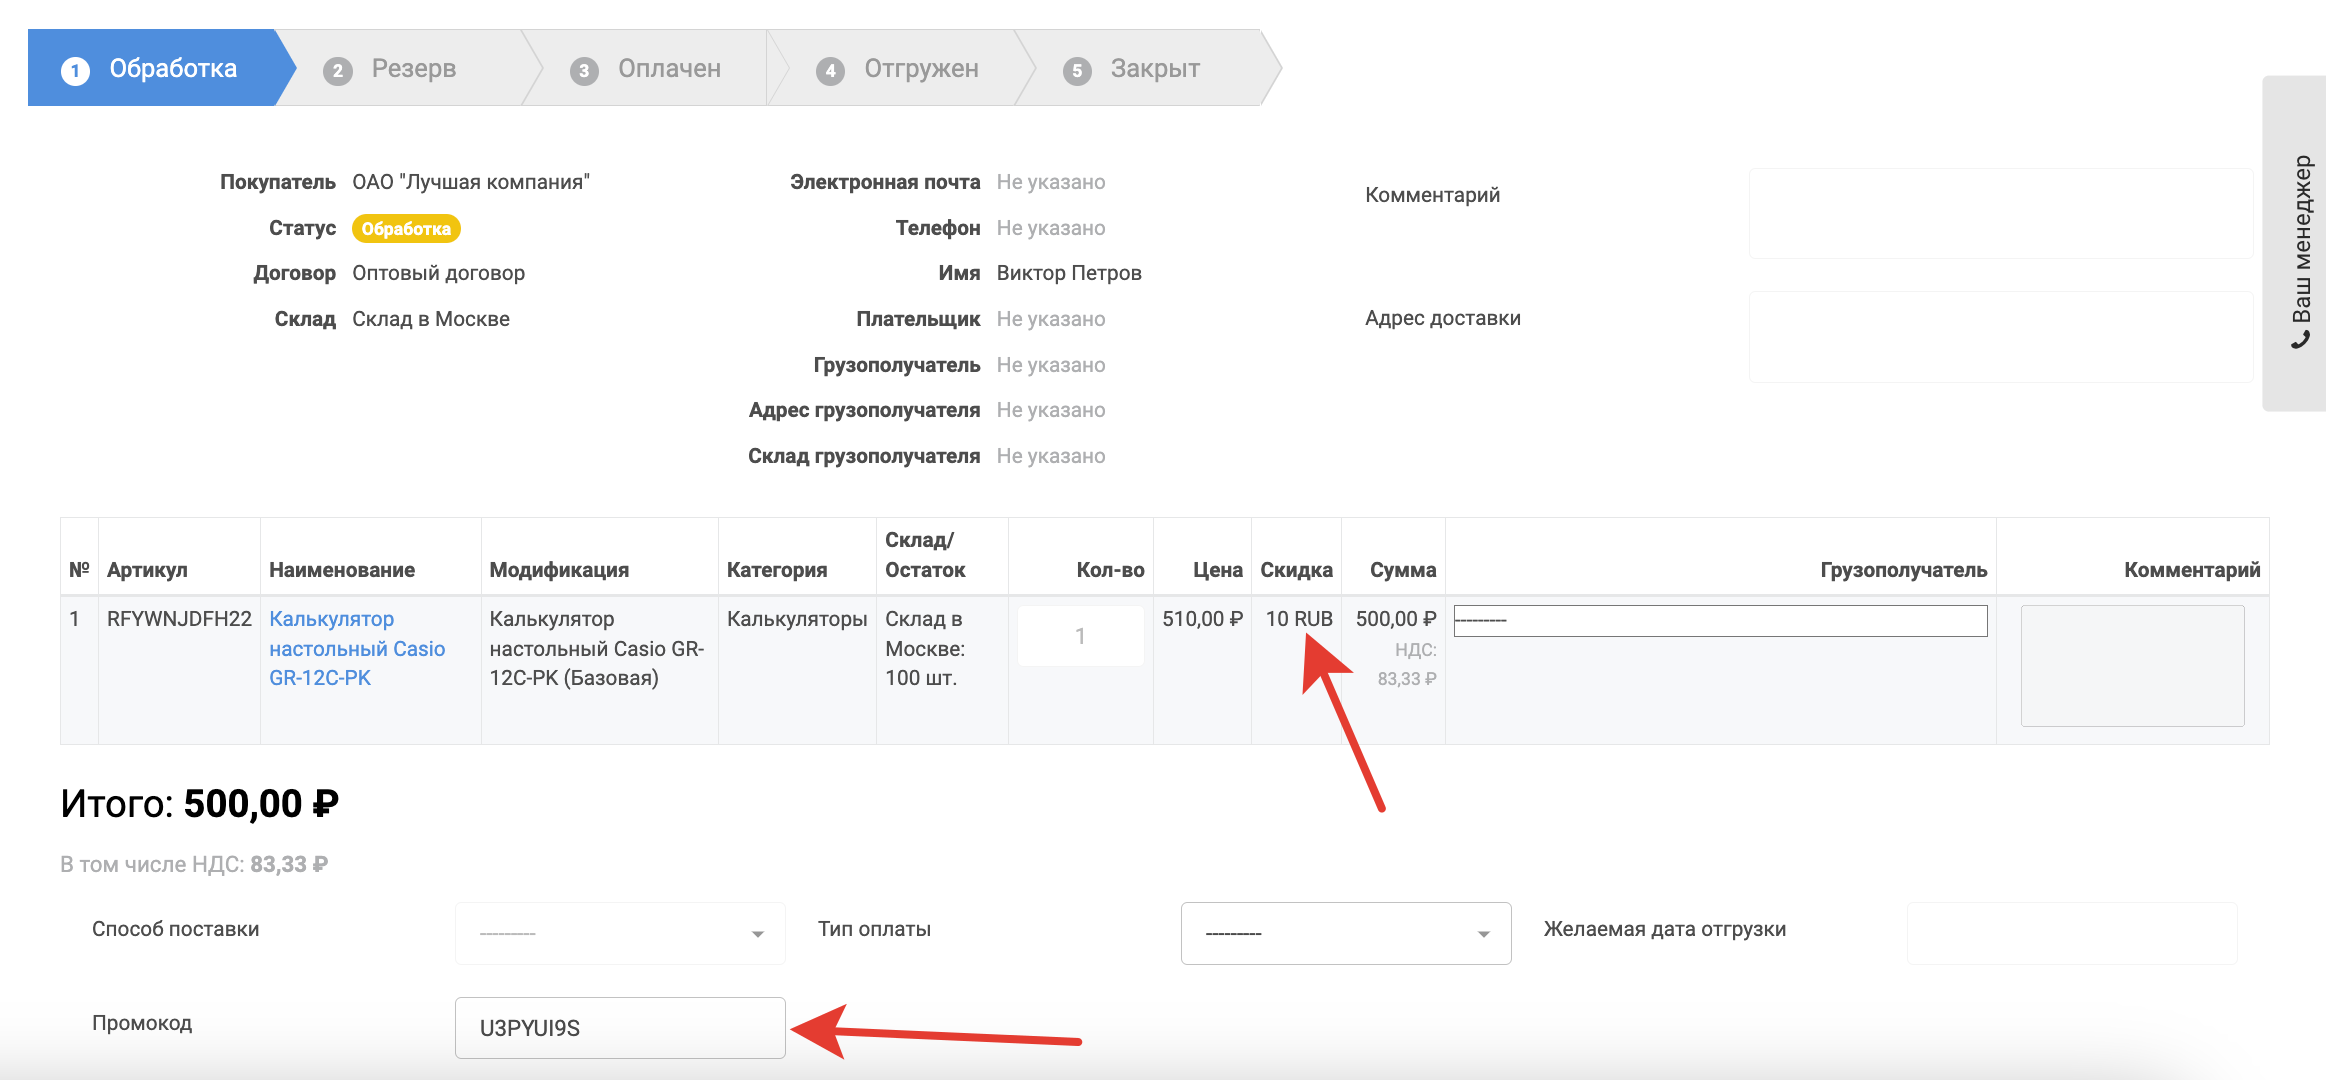Image resolution: width=2326 pixels, height=1080 pixels.
Task: Click the Адрес доставки text area
Action: [x=2000, y=336]
